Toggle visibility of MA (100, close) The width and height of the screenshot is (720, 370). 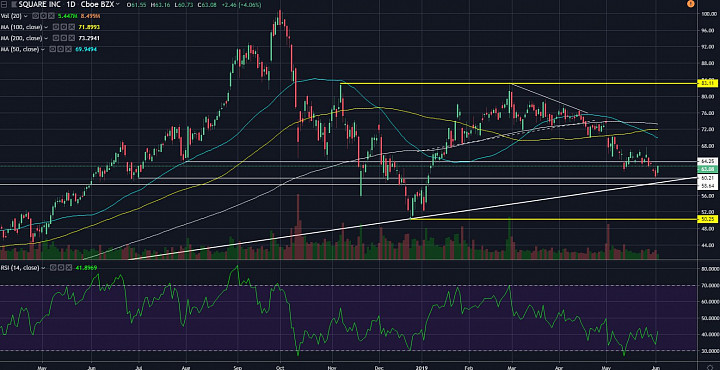click(56, 27)
